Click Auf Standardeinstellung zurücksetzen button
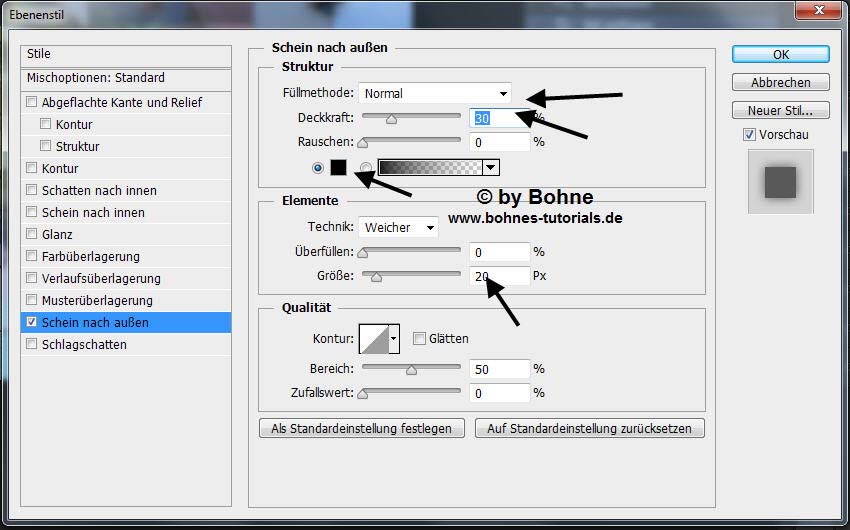The image size is (850, 530). click(590, 428)
